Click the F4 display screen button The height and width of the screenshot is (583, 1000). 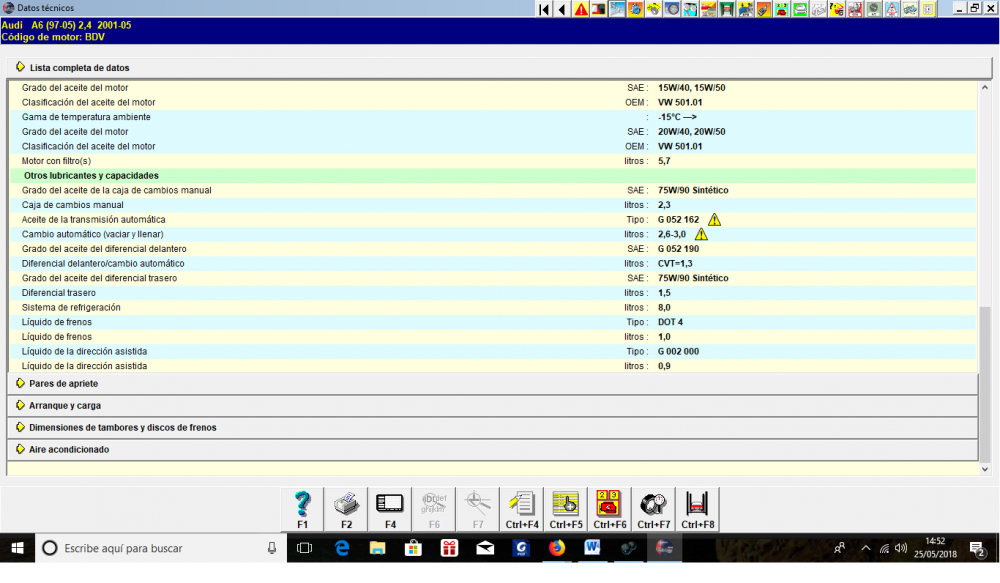click(x=390, y=509)
